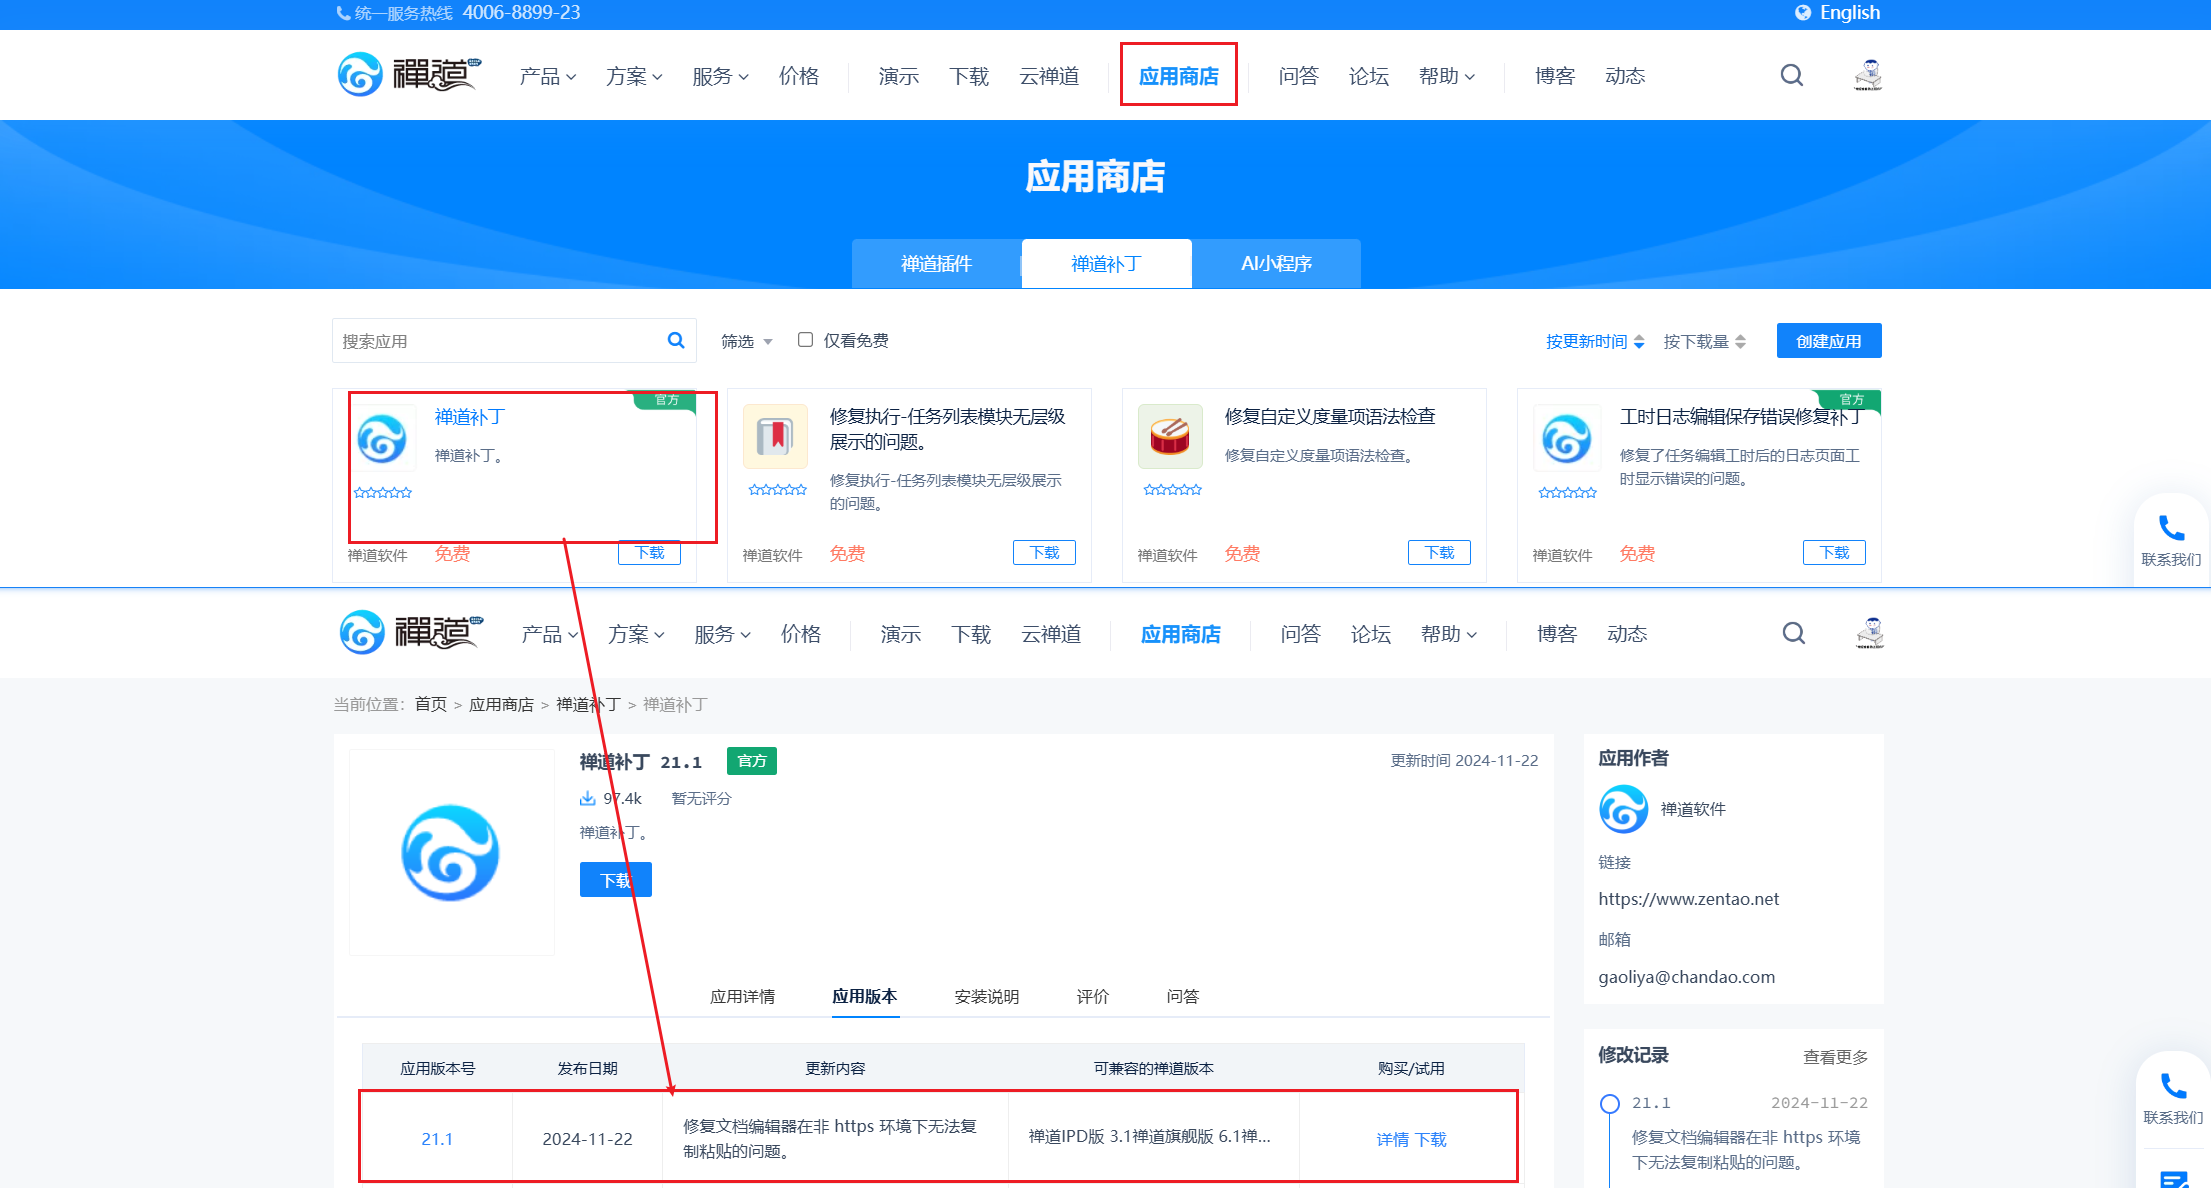The width and height of the screenshot is (2211, 1188).
Task: Open https://www.zentao.net link
Action: point(1688,898)
